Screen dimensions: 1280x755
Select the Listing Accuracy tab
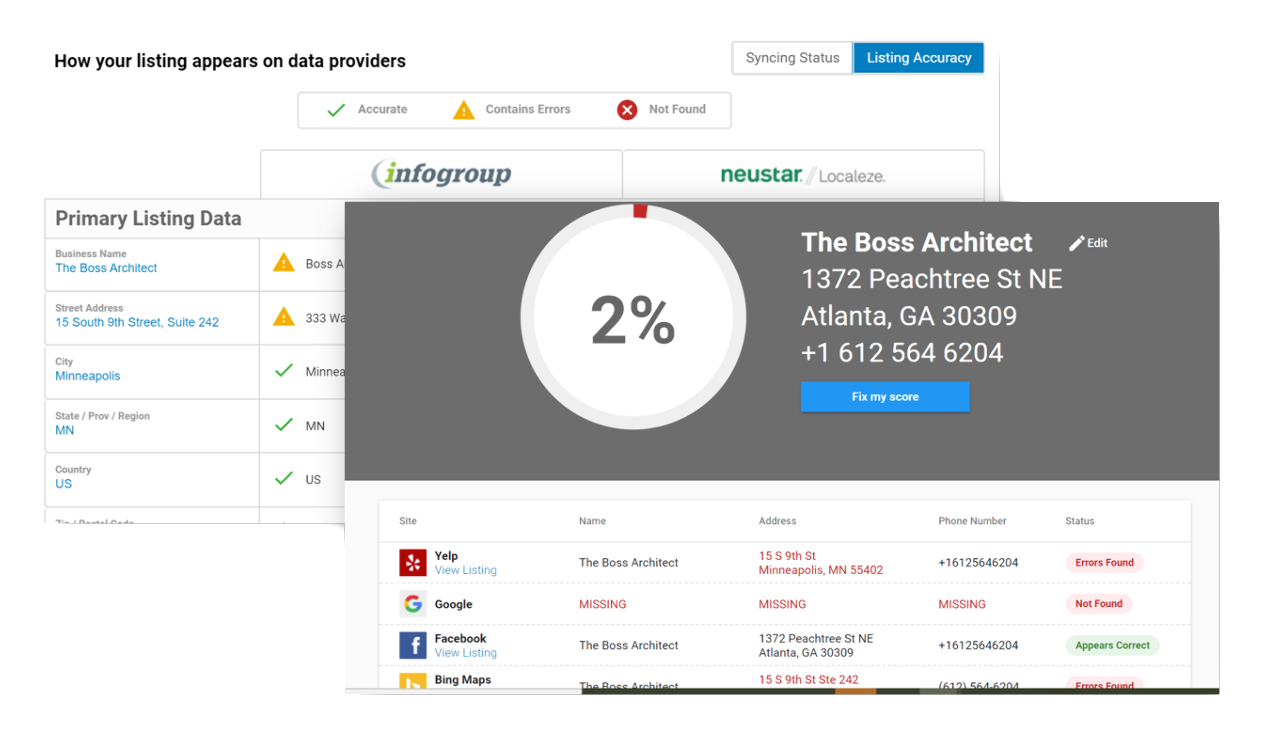pyautogui.click(x=918, y=58)
